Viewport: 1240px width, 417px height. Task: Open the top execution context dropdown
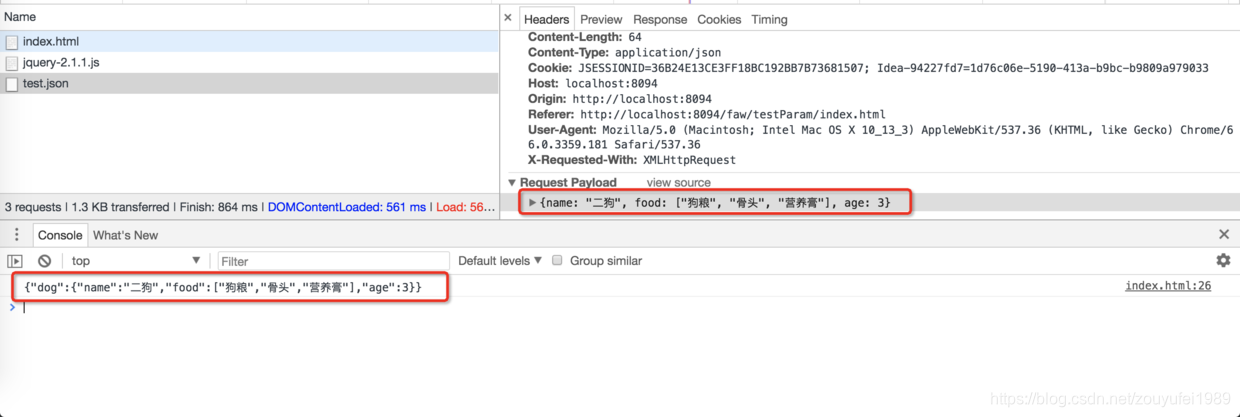click(136, 261)
